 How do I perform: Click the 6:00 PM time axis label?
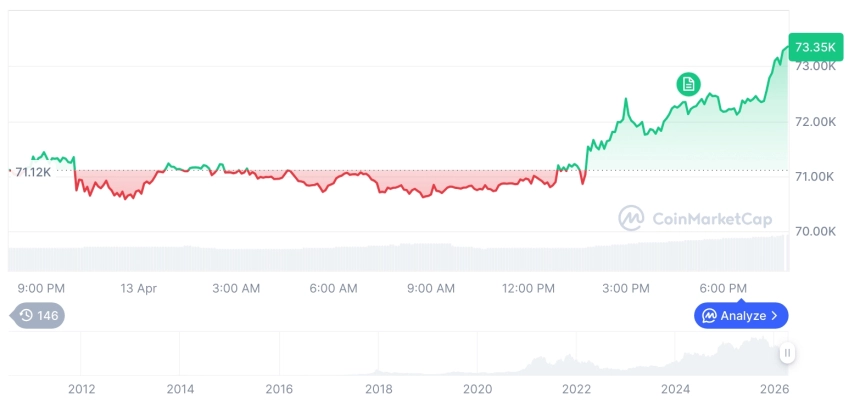[x=722, y=288]
